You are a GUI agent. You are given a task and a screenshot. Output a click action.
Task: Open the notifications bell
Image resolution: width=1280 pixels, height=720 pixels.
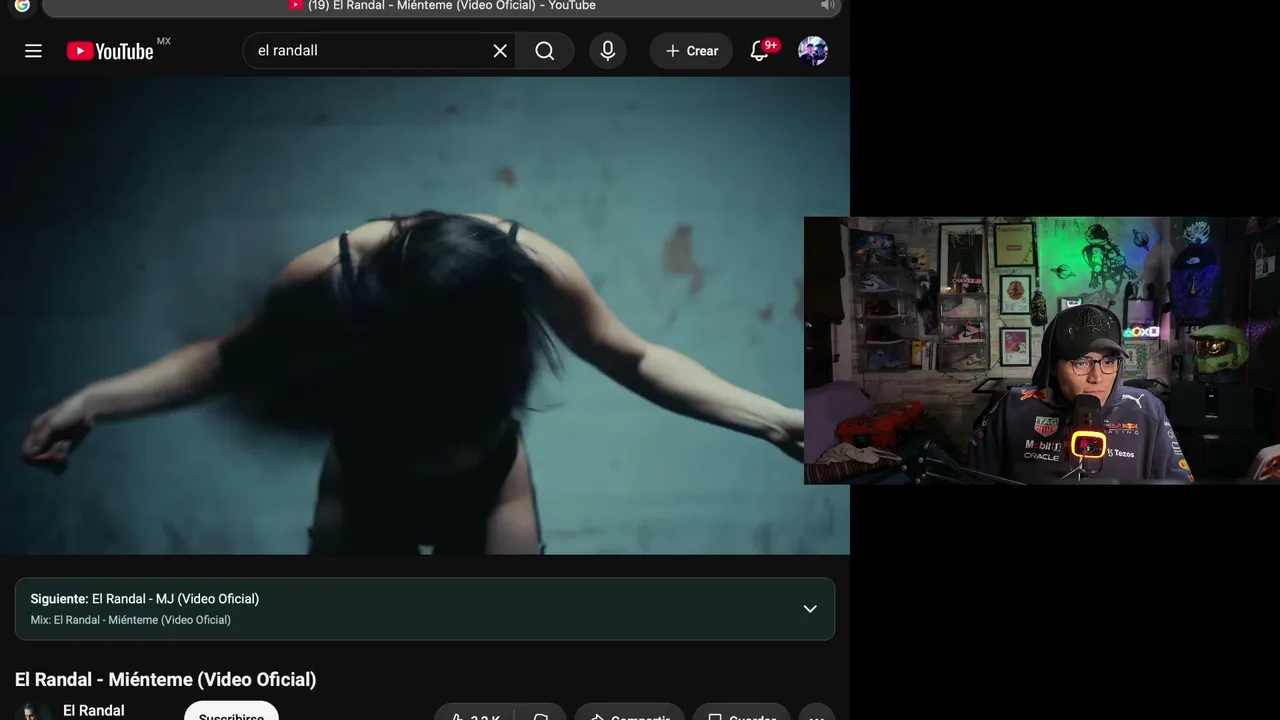tap(760, 51)
